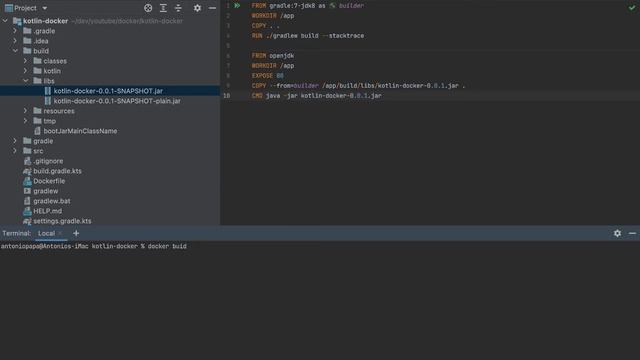Open the HELP.md file
640x360 pixels.
[47, 211]
